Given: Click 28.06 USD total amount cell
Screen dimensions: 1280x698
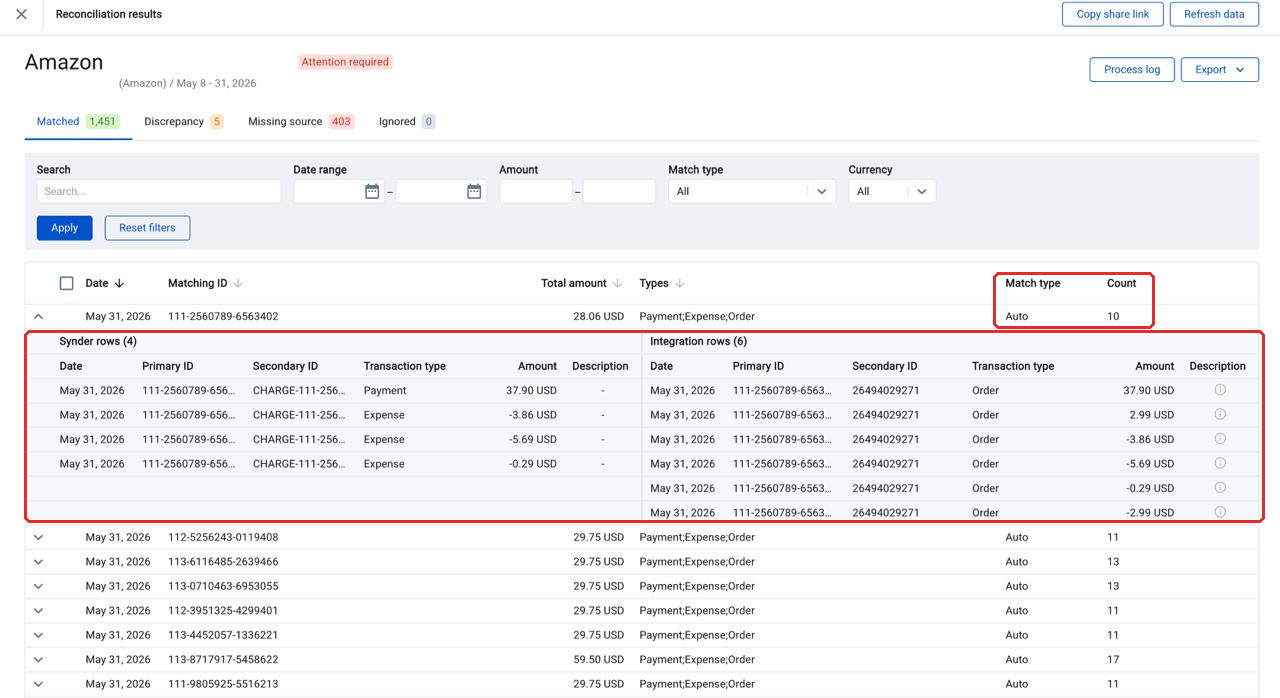Looking at the screenshot, I should click(598, 316).
